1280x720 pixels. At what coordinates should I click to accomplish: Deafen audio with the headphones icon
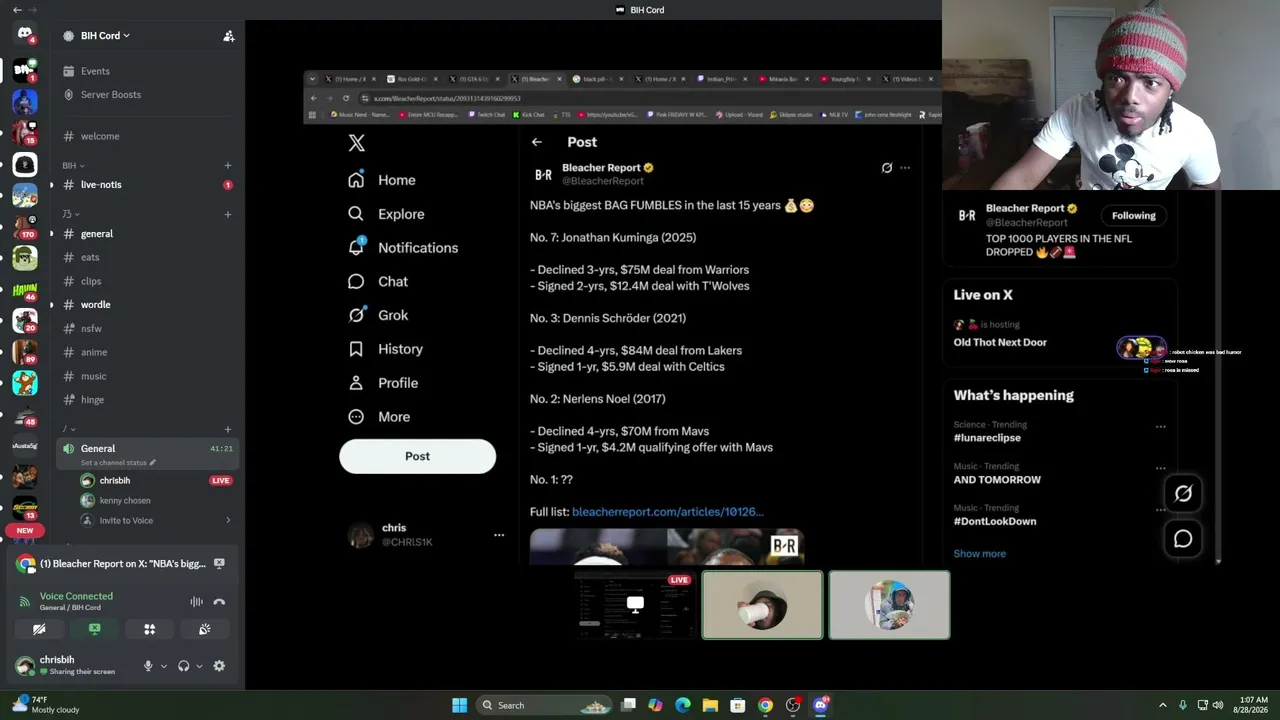183,666
